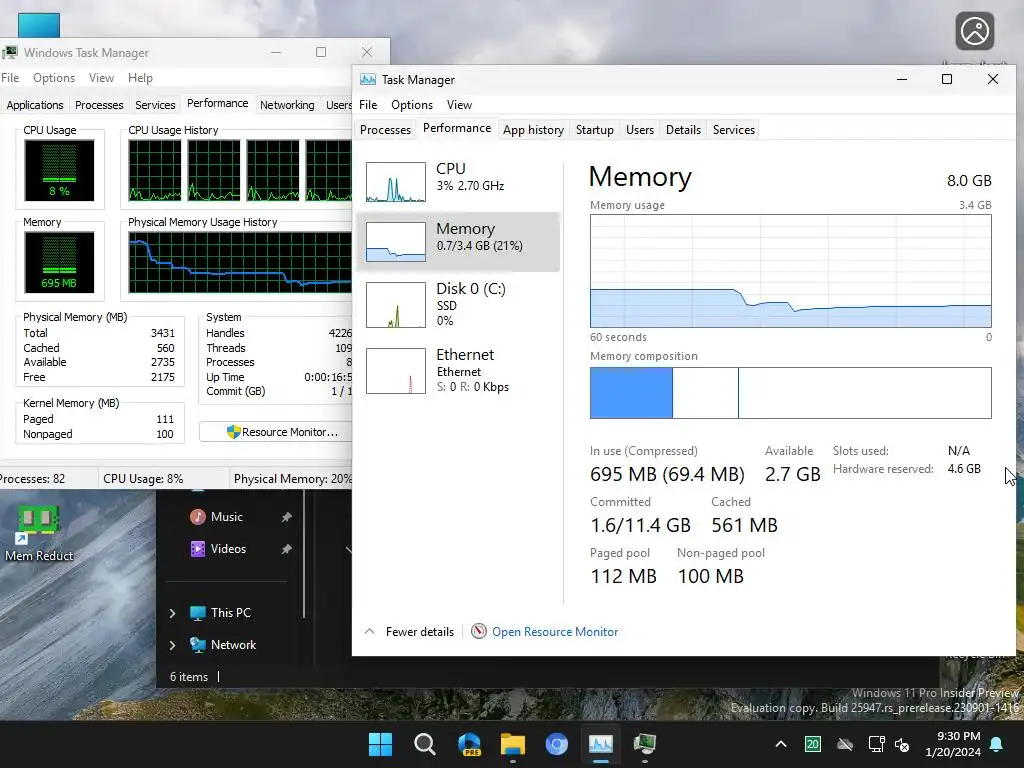The width and height of the screenshot is (1024, 768).
Task: Open network status tray icon
Action: click(x=876, y=744)
